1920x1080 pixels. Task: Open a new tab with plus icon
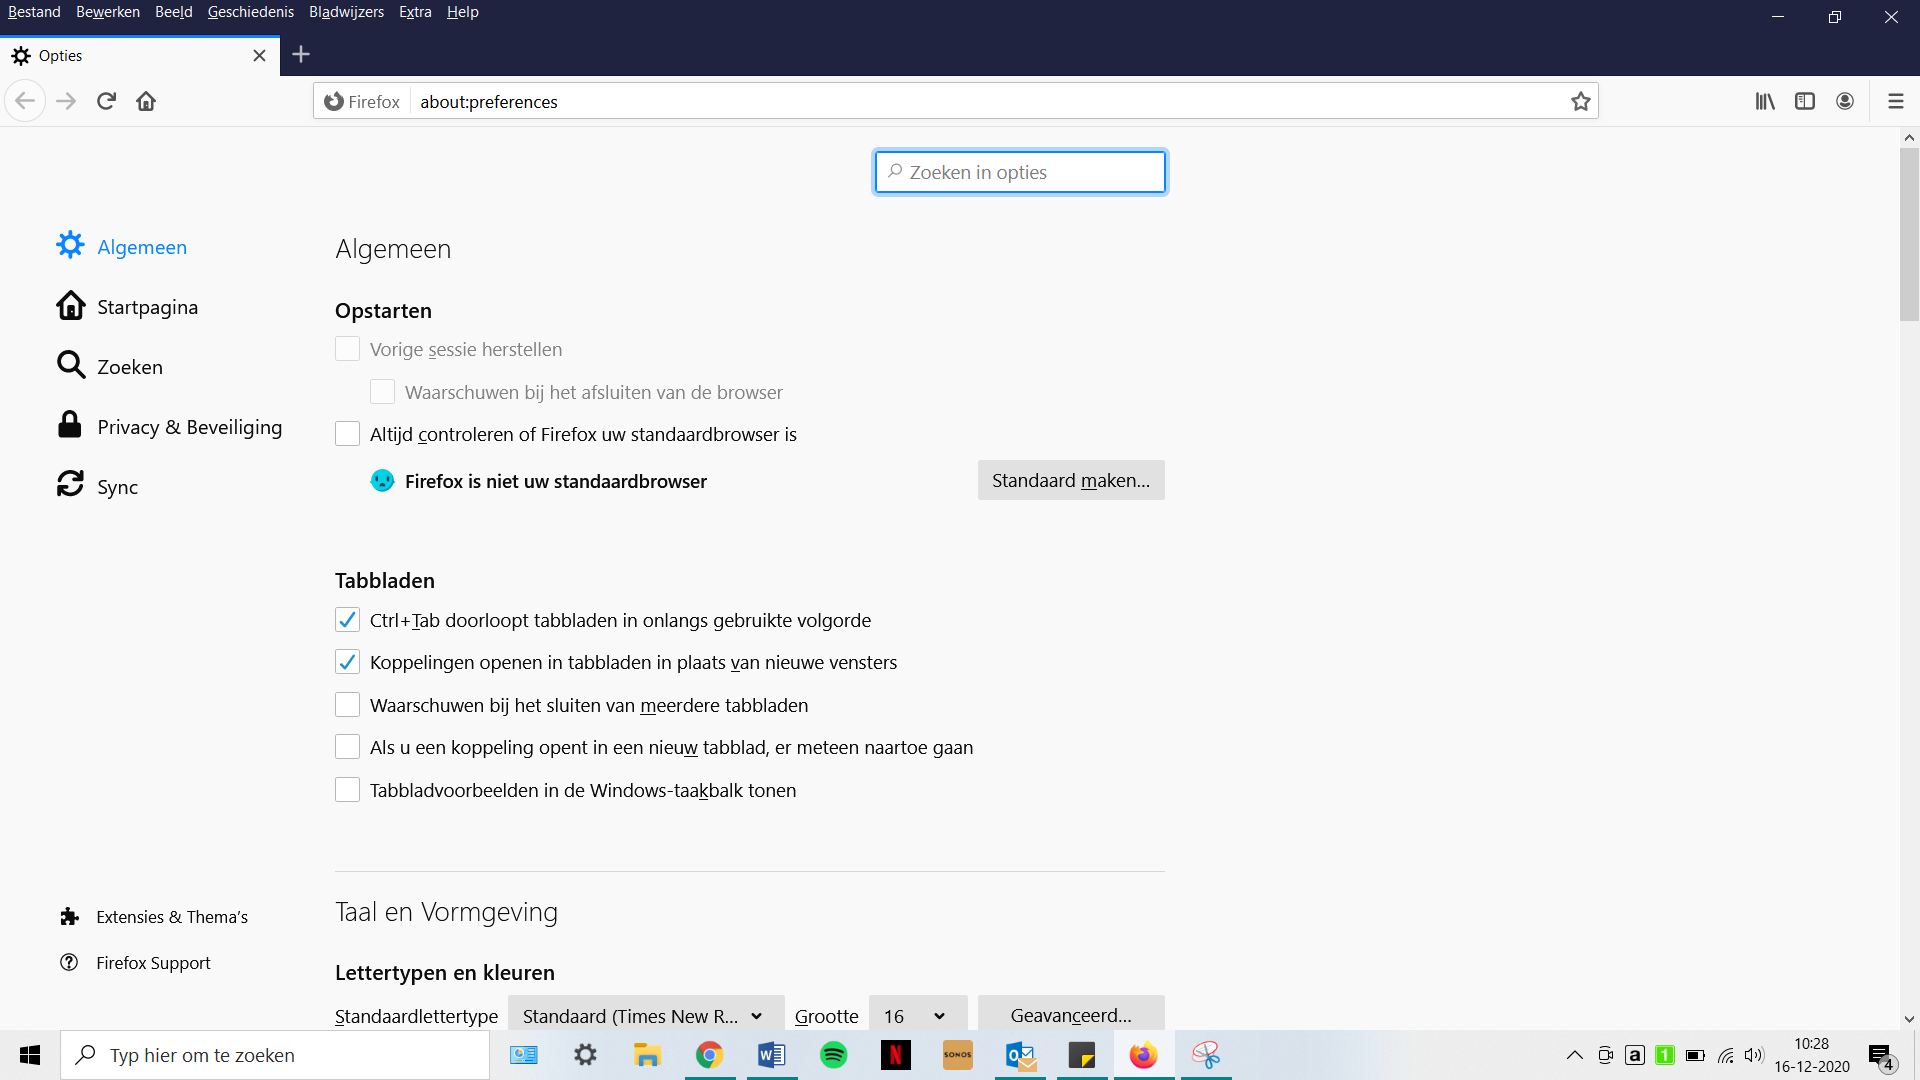pyautogui.click(x=301, y=55)
